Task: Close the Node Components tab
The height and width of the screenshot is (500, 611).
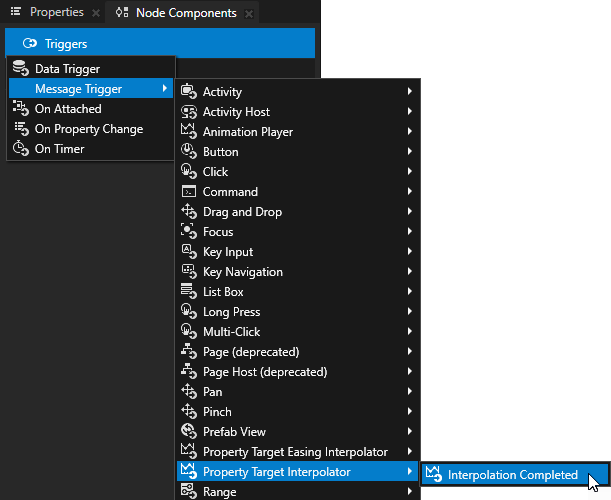Action: coord(248,14)
